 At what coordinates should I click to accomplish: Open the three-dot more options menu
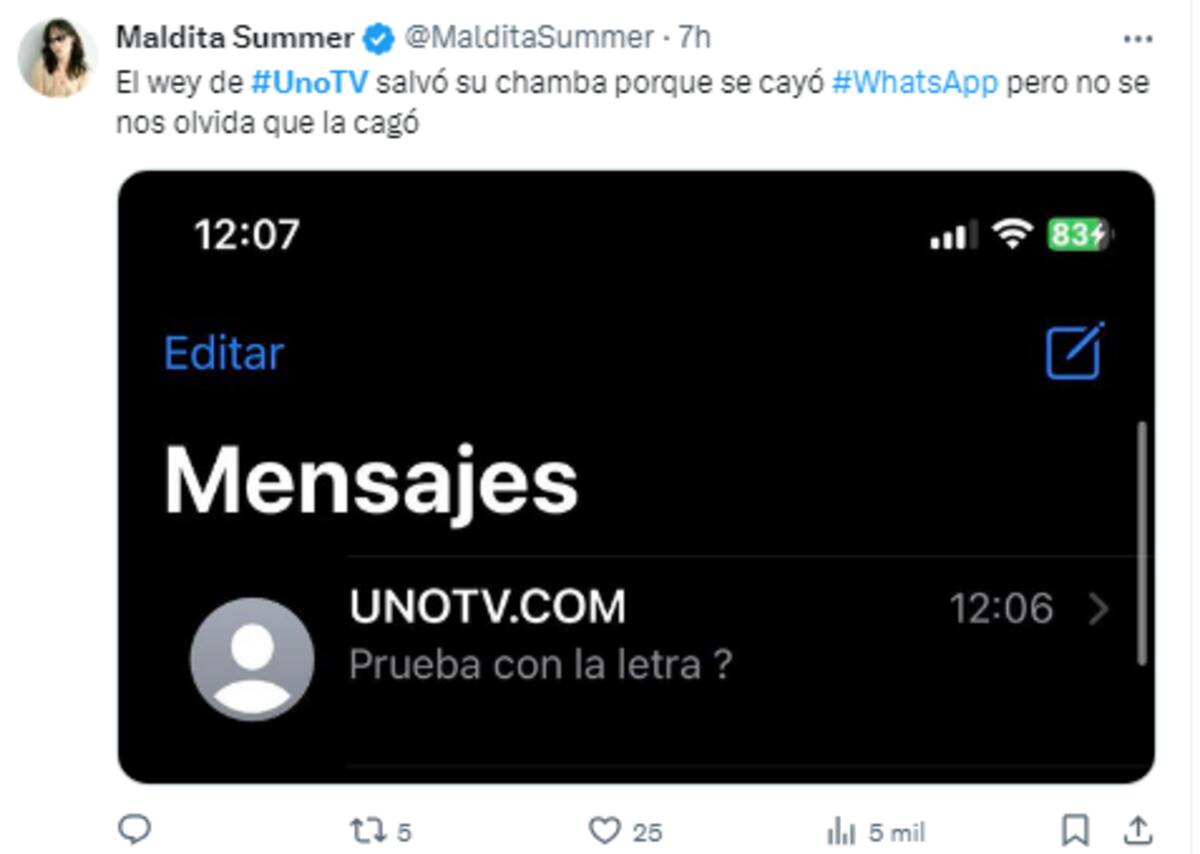tap(1138, 39)
